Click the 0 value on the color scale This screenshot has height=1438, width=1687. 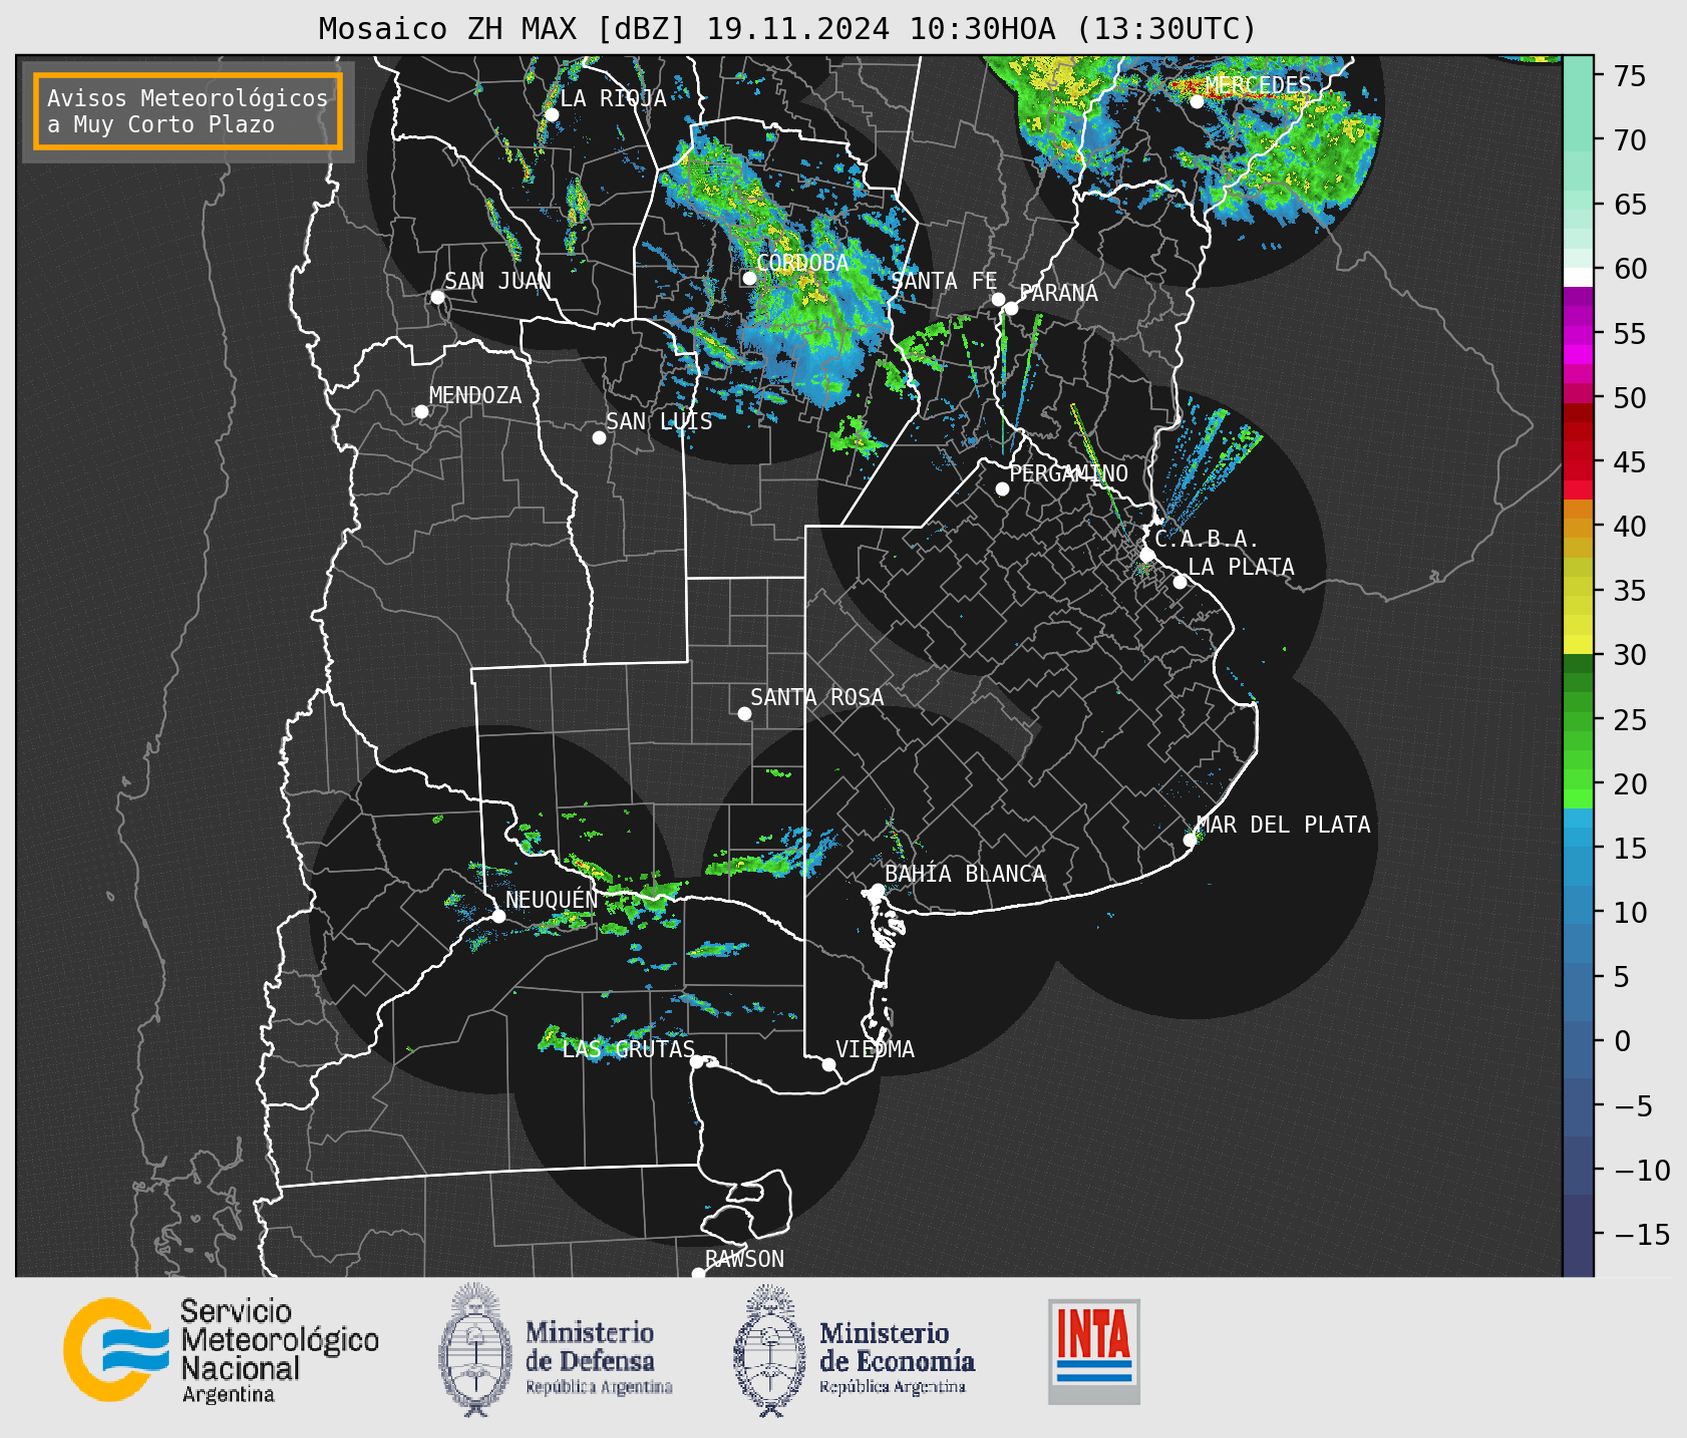pyautogui.click(x=1622, y=1041)
